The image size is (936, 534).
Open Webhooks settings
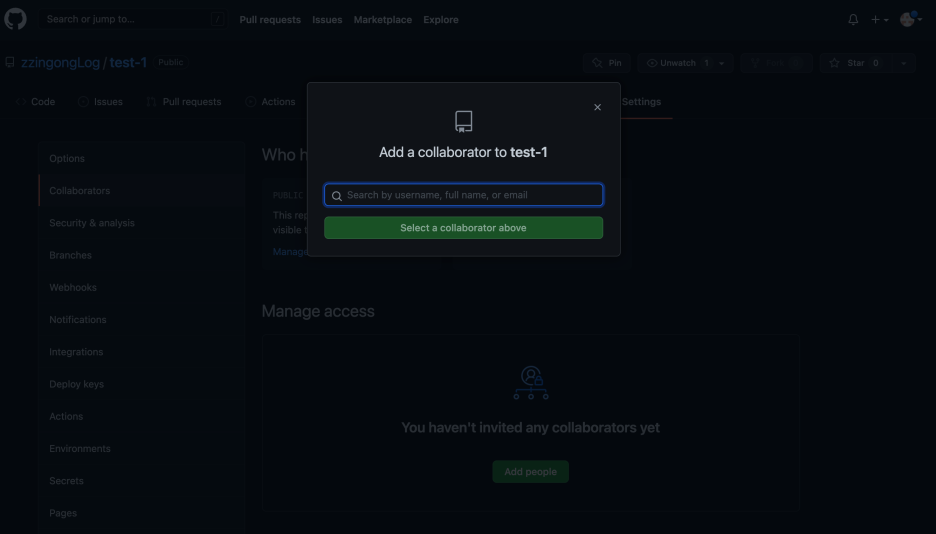[141, 288]
